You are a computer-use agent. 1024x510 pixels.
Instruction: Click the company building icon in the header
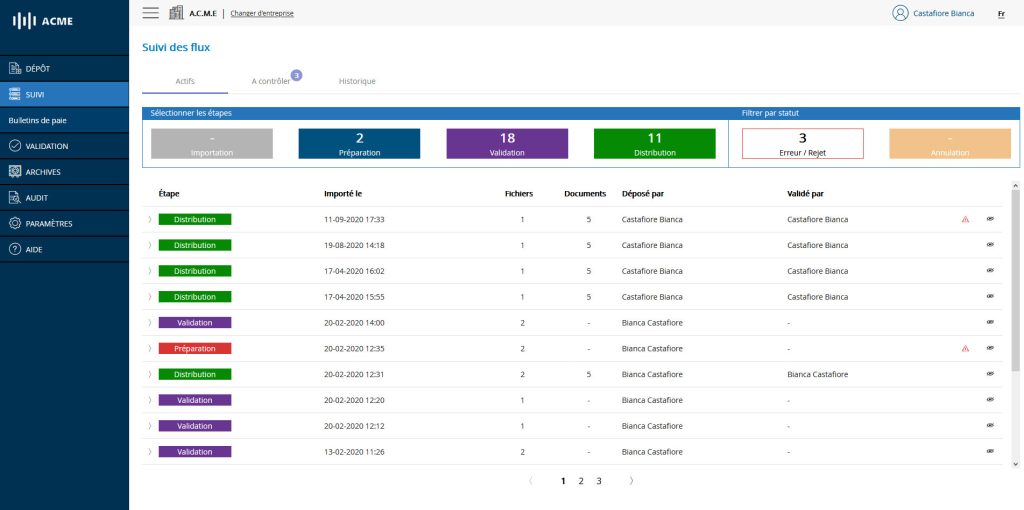[176, 13]
